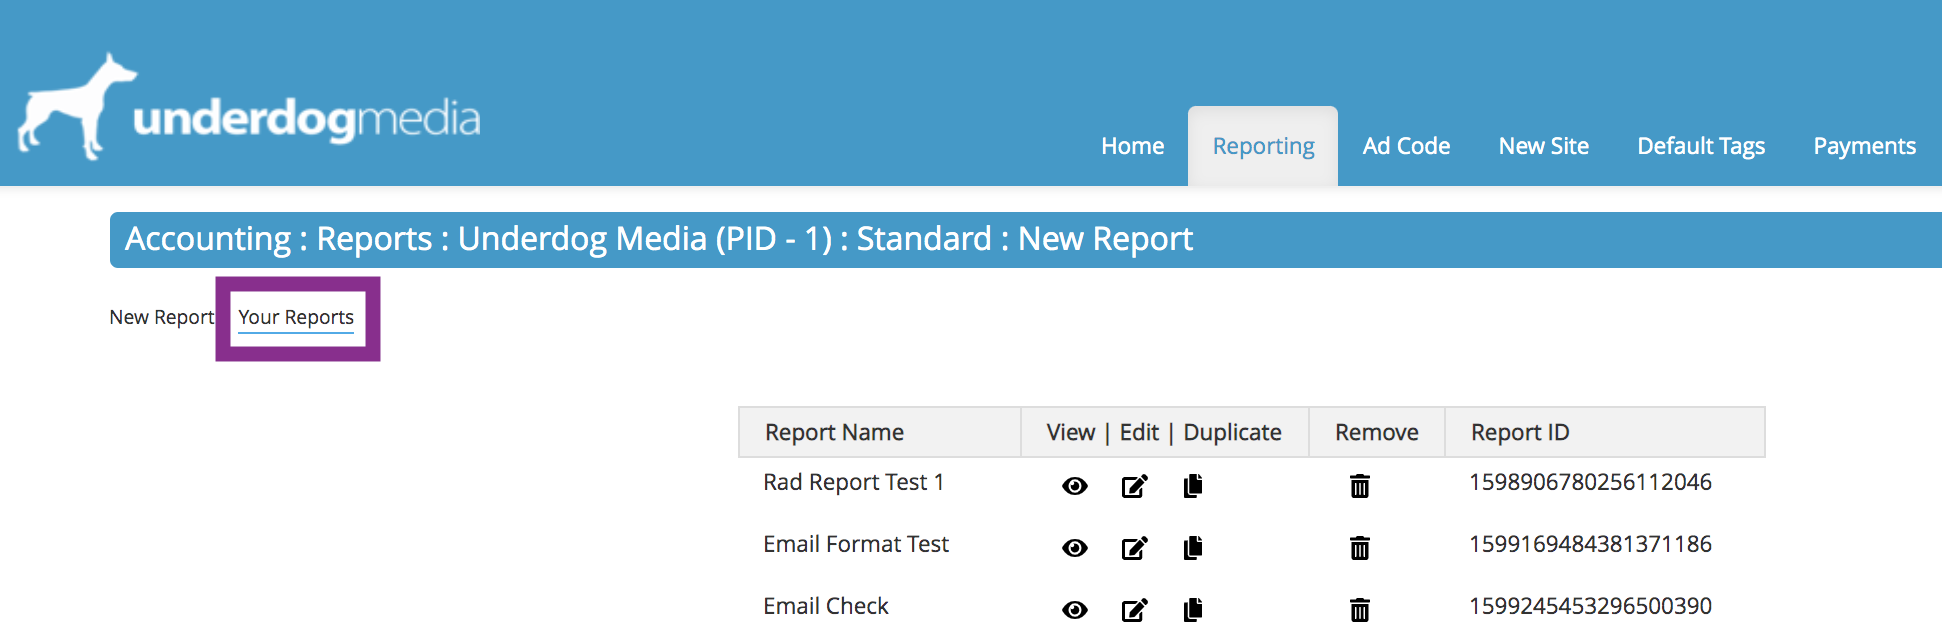The height and width of the screenshot is (642, 1942).
Task: Duplicate the Rad Report Test 1 report
Action: [1193, 486]
